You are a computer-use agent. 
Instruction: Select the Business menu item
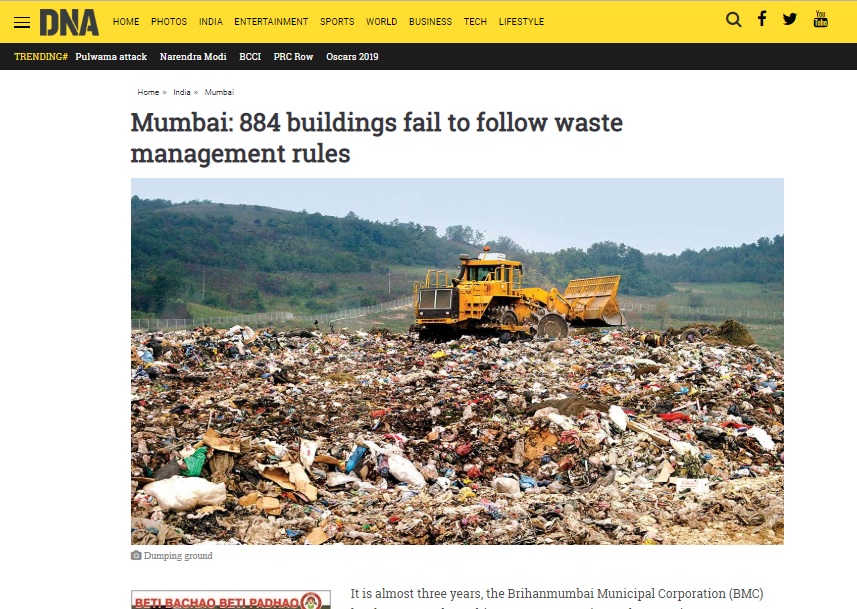(x=430, y=21)
